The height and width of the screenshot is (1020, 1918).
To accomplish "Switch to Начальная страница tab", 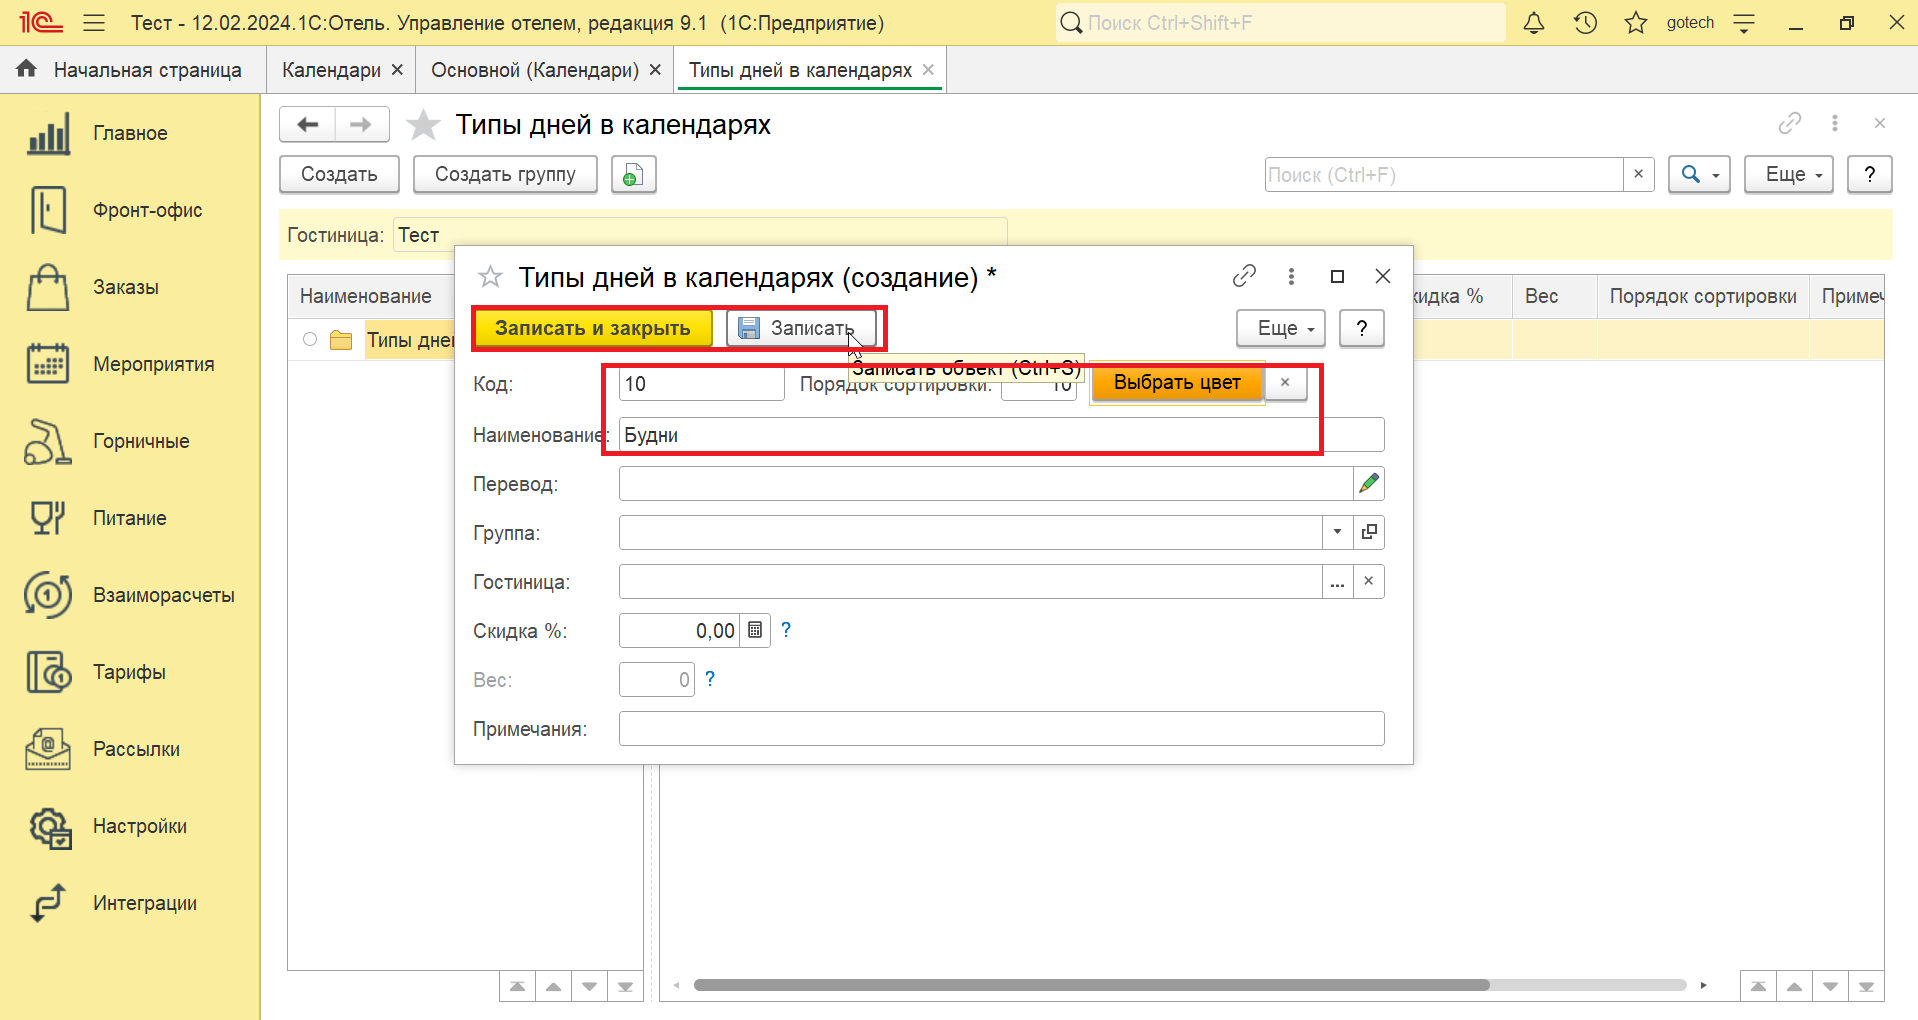I will (132, 70).
